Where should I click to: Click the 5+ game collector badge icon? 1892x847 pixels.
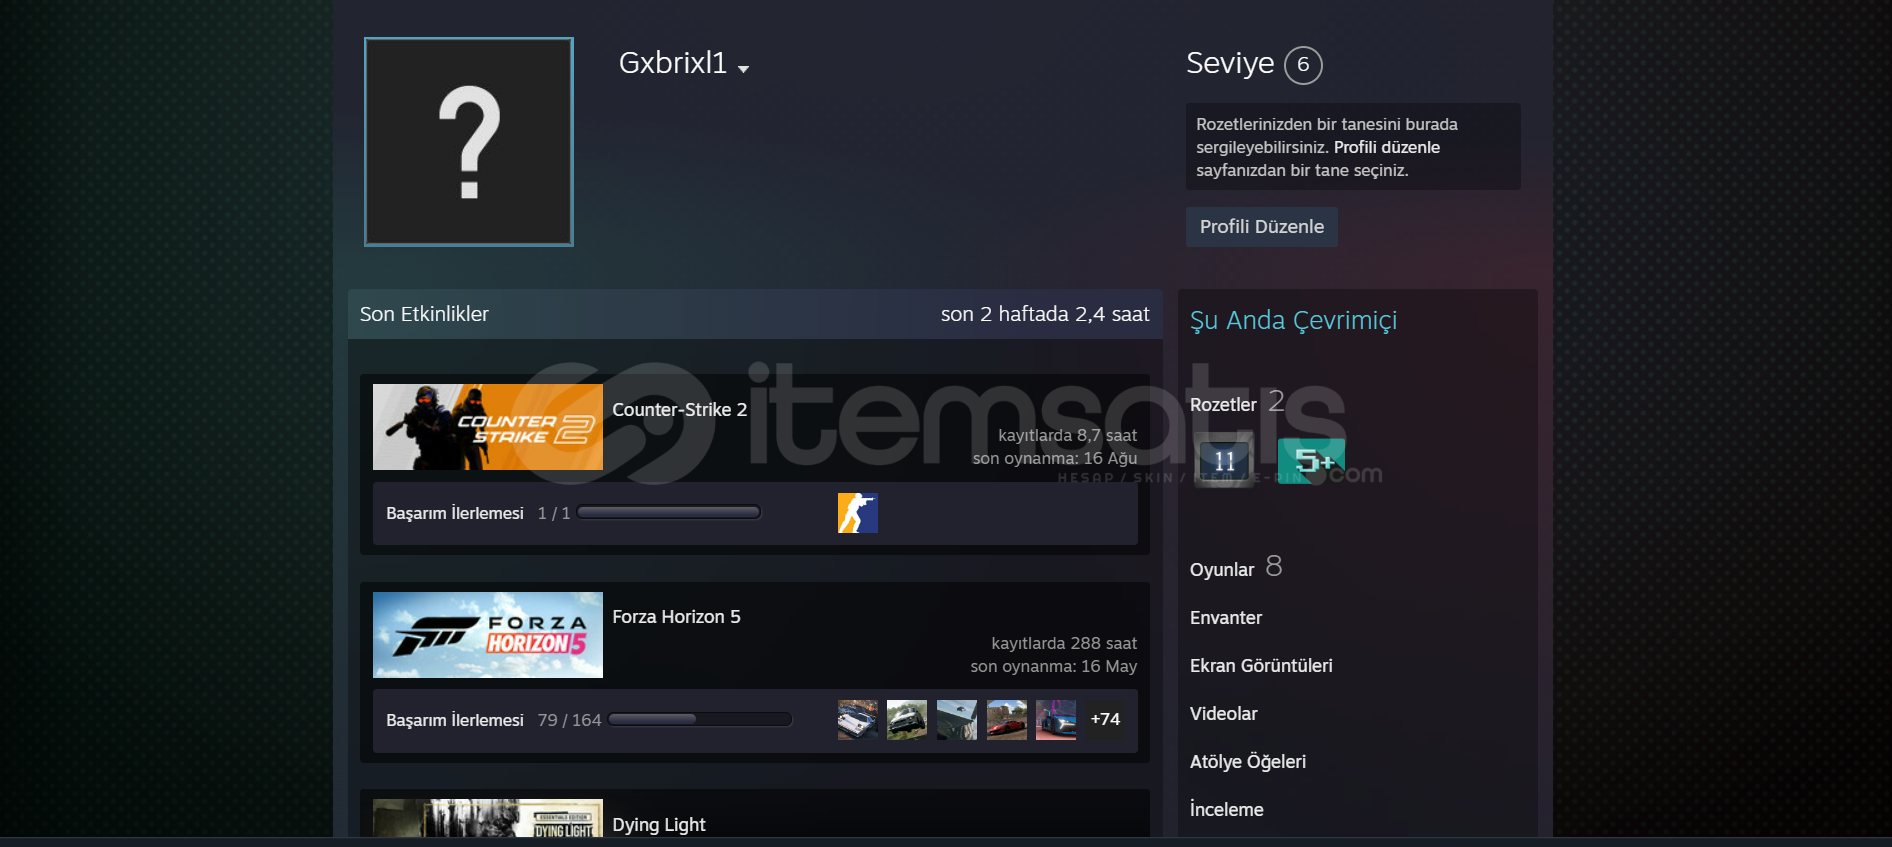click(x=1312, y=460)
